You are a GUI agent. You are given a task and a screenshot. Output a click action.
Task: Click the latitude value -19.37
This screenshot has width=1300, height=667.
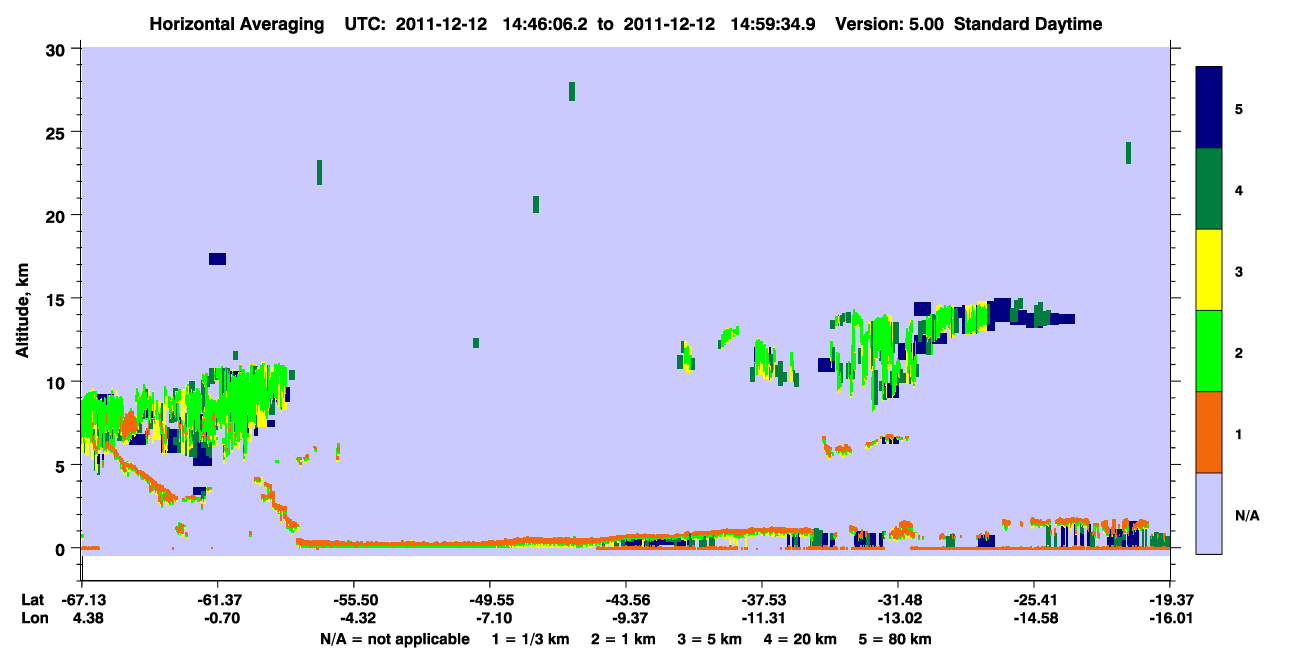click(1170, 600)
